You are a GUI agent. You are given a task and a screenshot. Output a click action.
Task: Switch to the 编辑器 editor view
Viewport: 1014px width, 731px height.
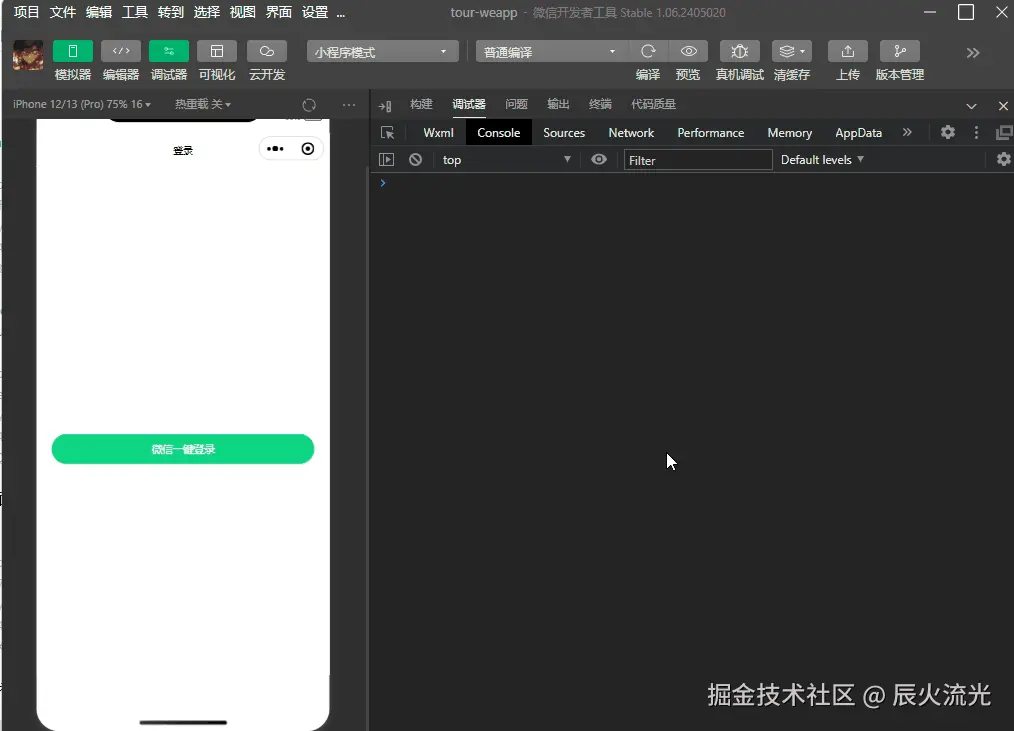(x=120, y=60)
